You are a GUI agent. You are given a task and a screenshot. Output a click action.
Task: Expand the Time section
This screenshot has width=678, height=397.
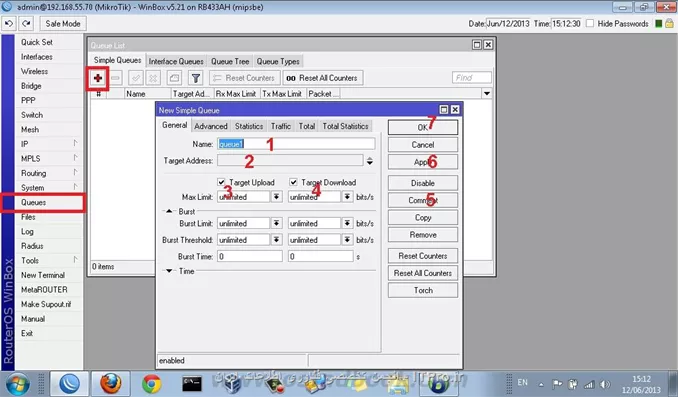[x=169, y=271]
